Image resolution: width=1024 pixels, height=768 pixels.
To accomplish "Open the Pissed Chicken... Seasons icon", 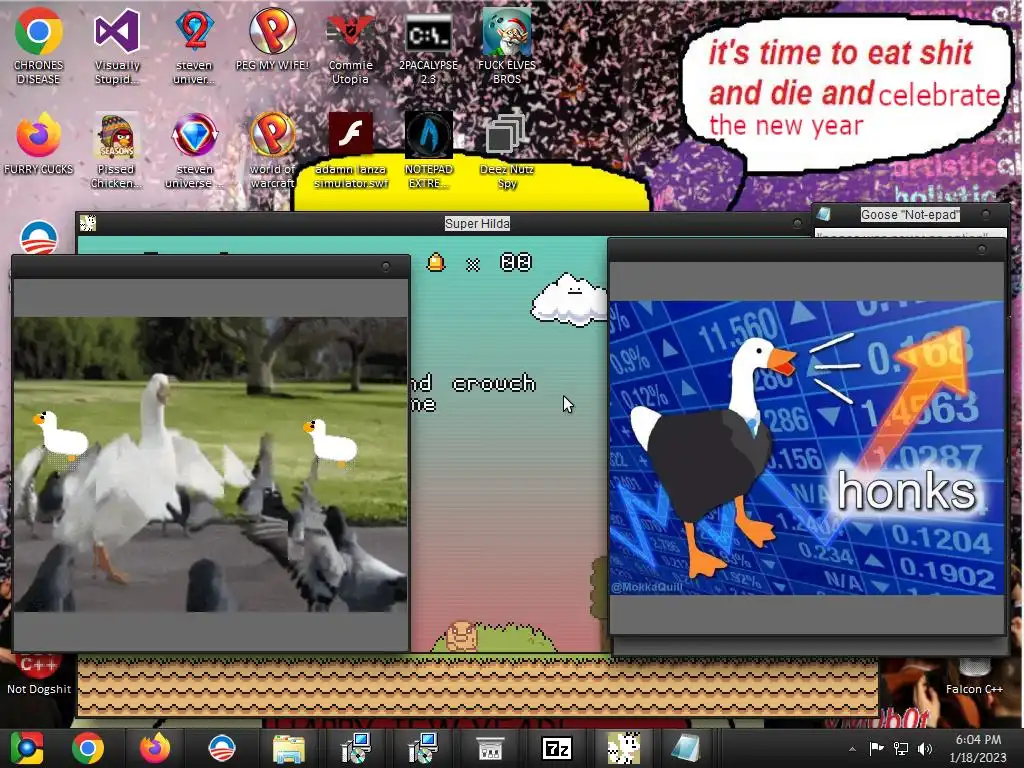I will click(116, 150).
